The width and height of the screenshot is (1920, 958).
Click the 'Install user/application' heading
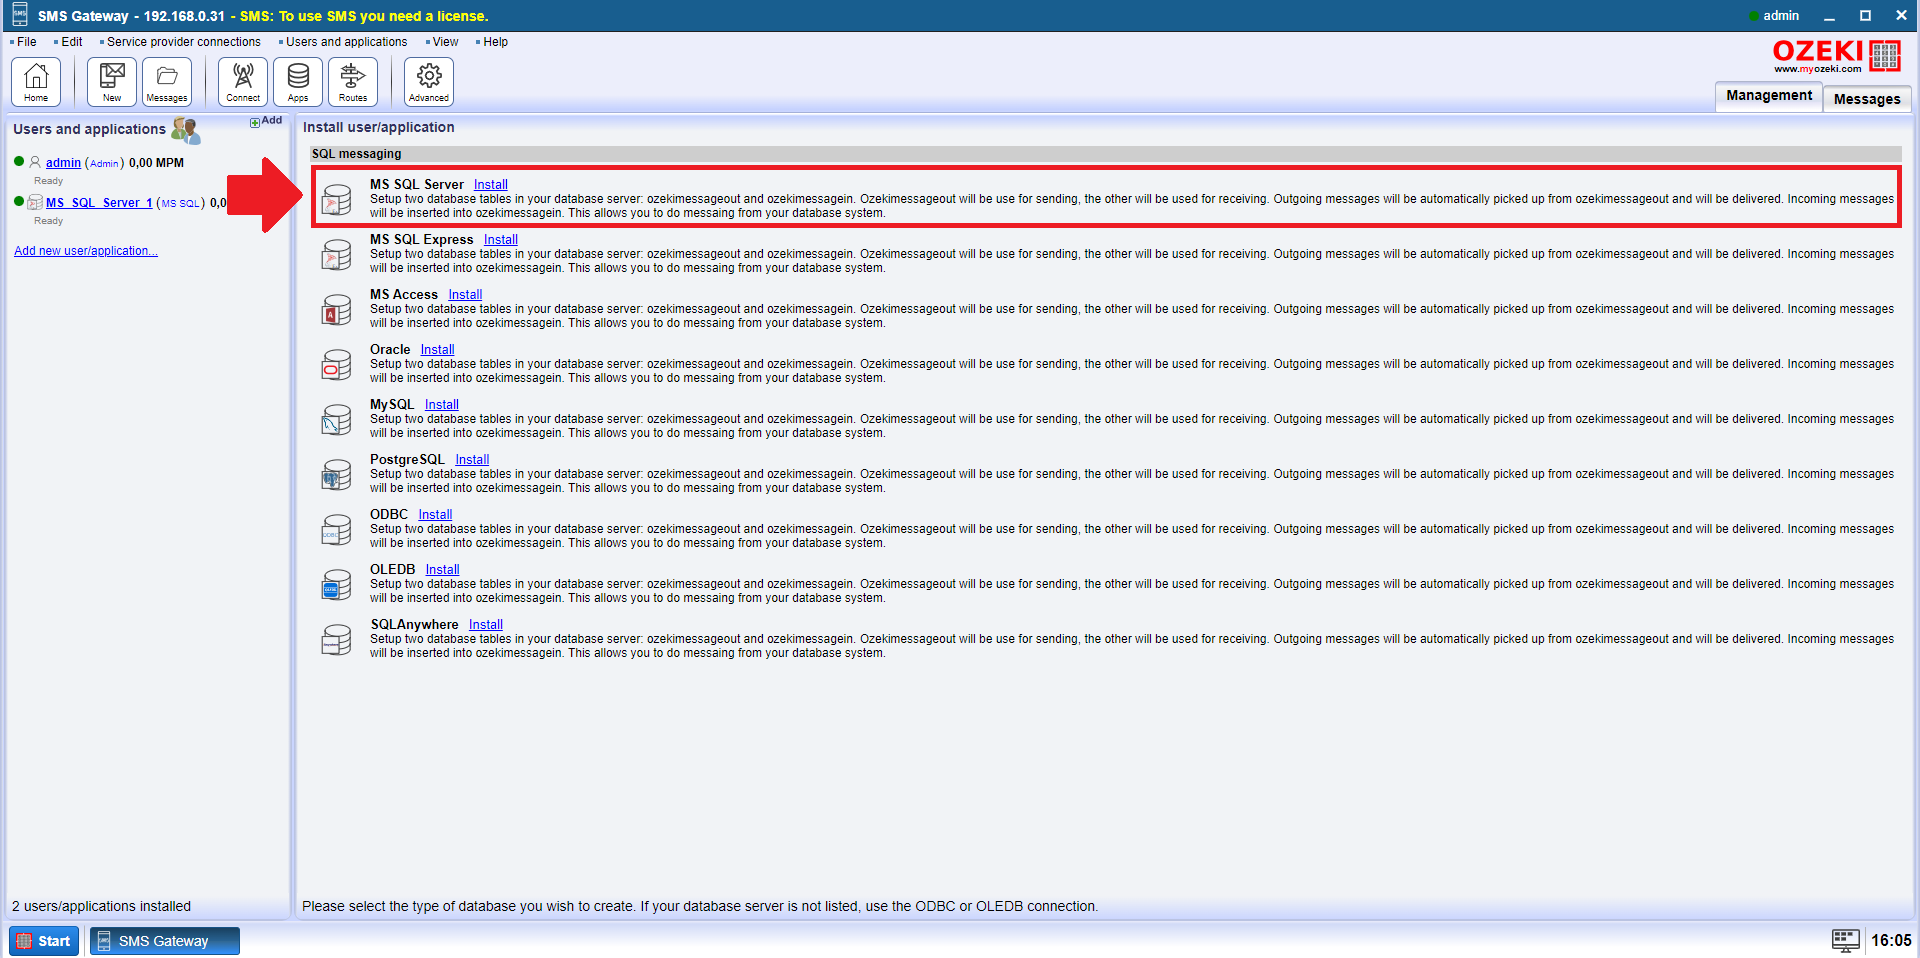[x=379, y=127]
